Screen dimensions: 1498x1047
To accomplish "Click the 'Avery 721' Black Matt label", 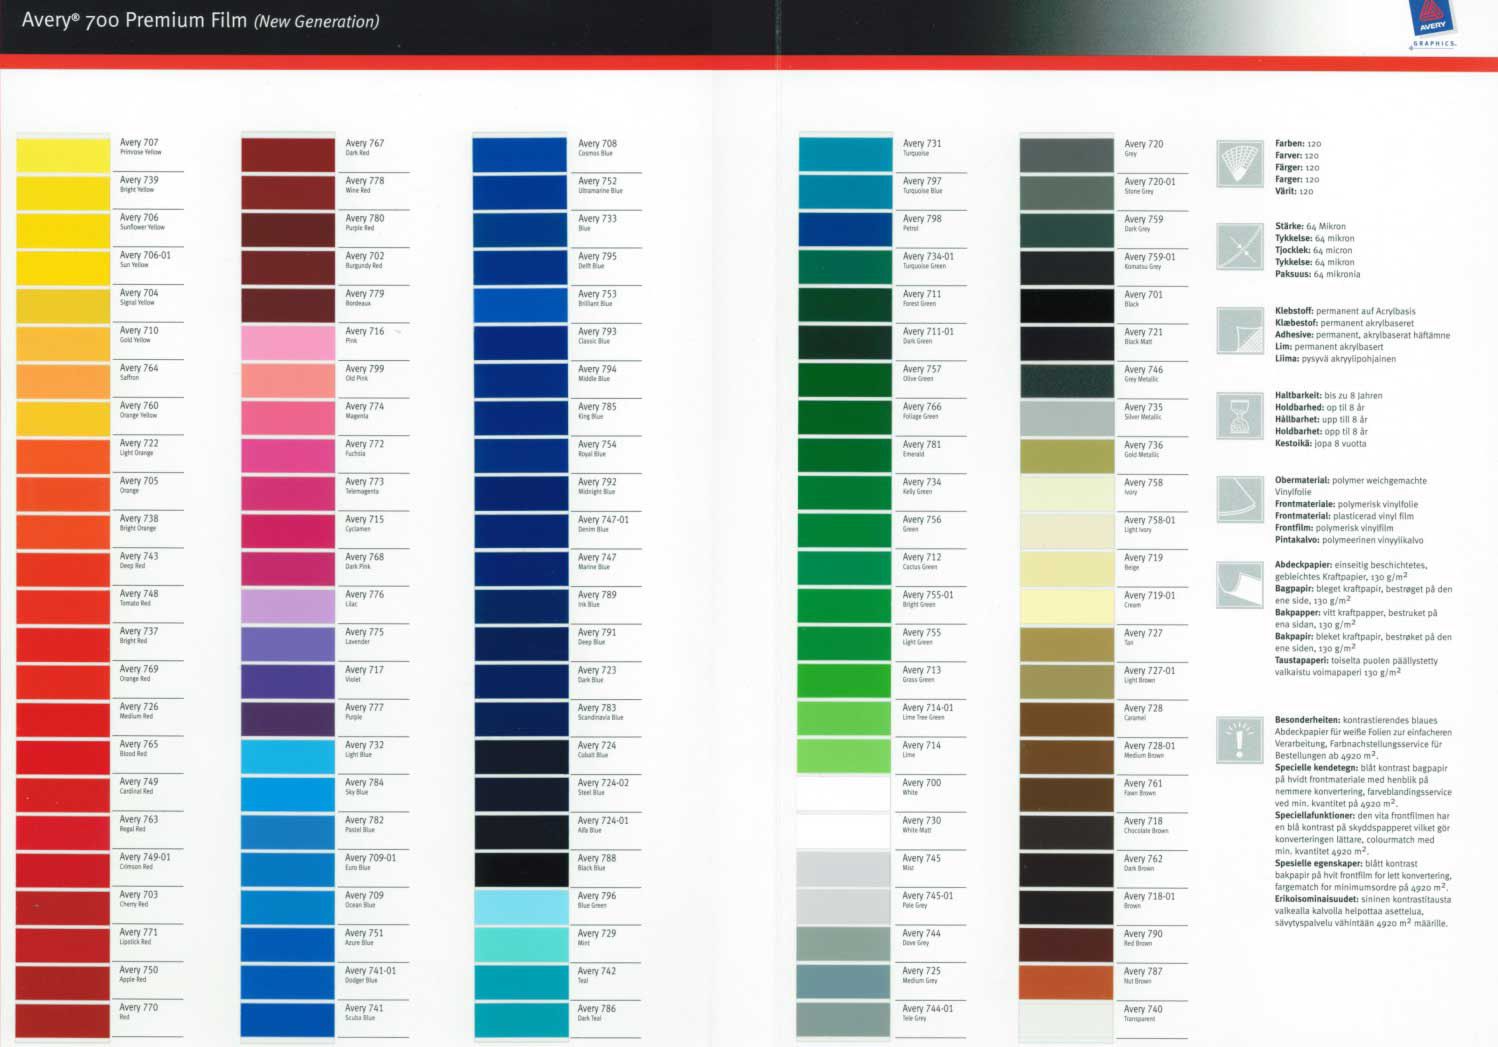I will click(1144, 336).
